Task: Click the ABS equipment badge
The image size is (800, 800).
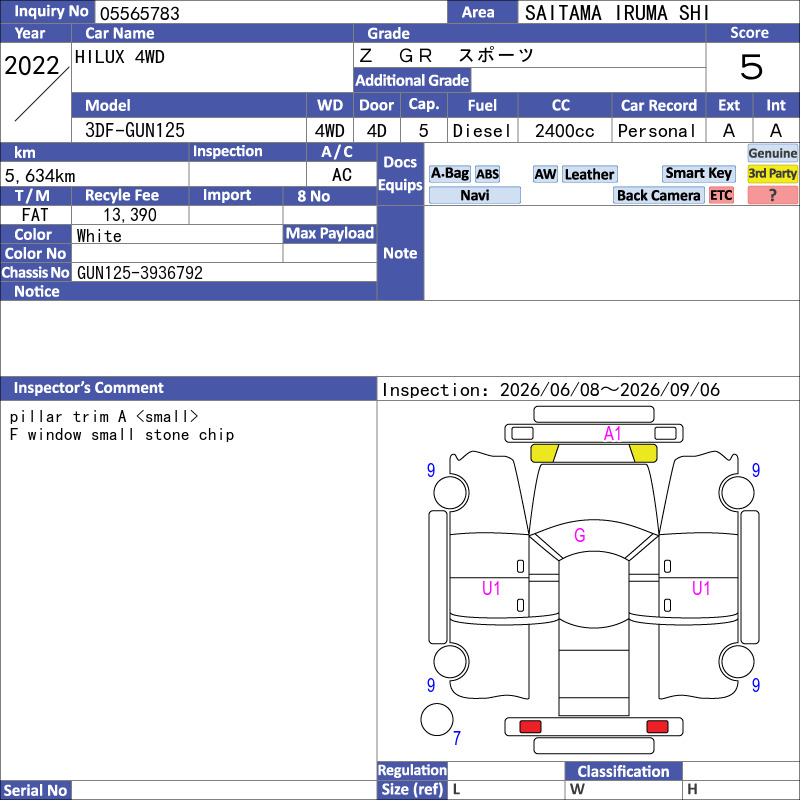Action: coord(487,174)
